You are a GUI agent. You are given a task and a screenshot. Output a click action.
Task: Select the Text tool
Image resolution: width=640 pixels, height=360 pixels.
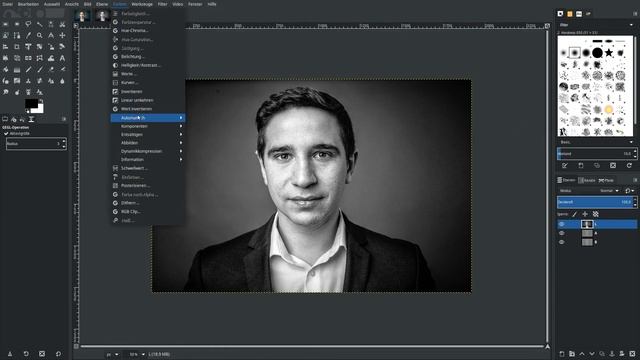tap(62, 58)
